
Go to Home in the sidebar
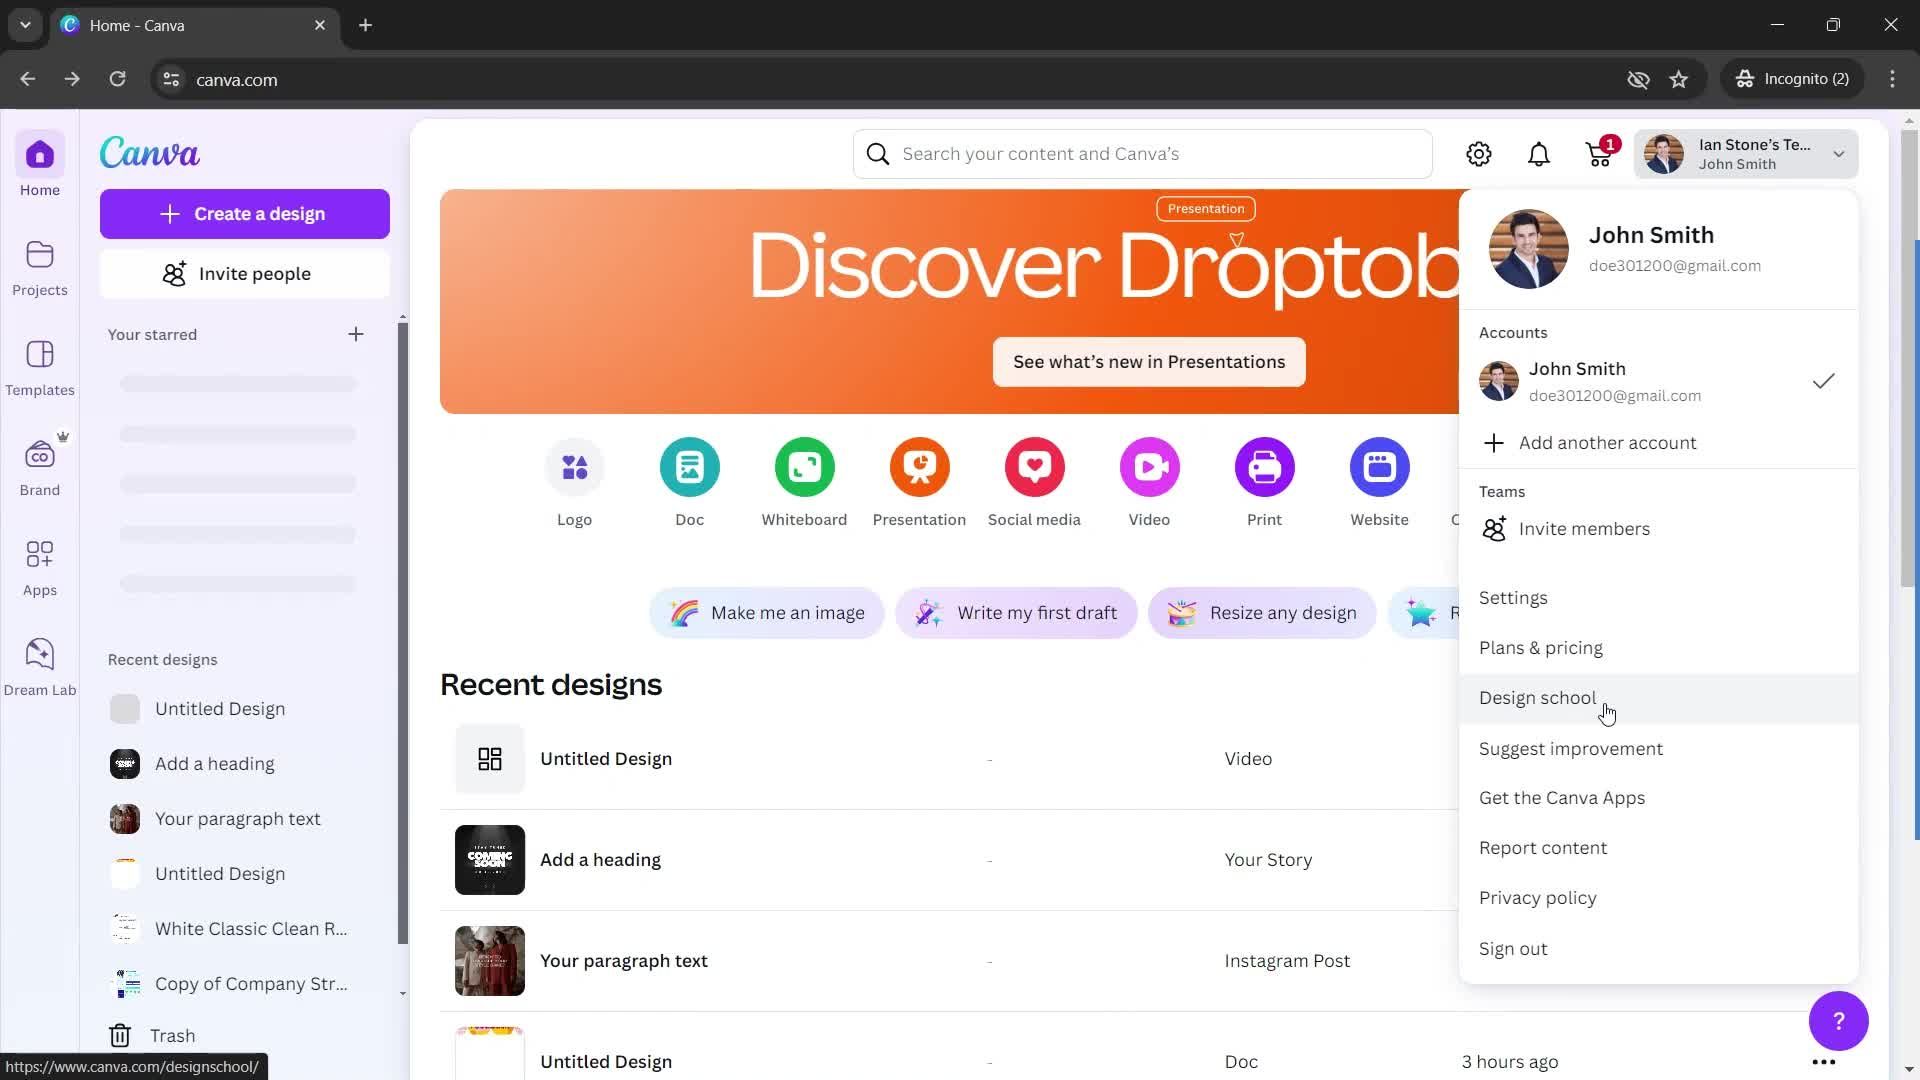tap(40, 167)
